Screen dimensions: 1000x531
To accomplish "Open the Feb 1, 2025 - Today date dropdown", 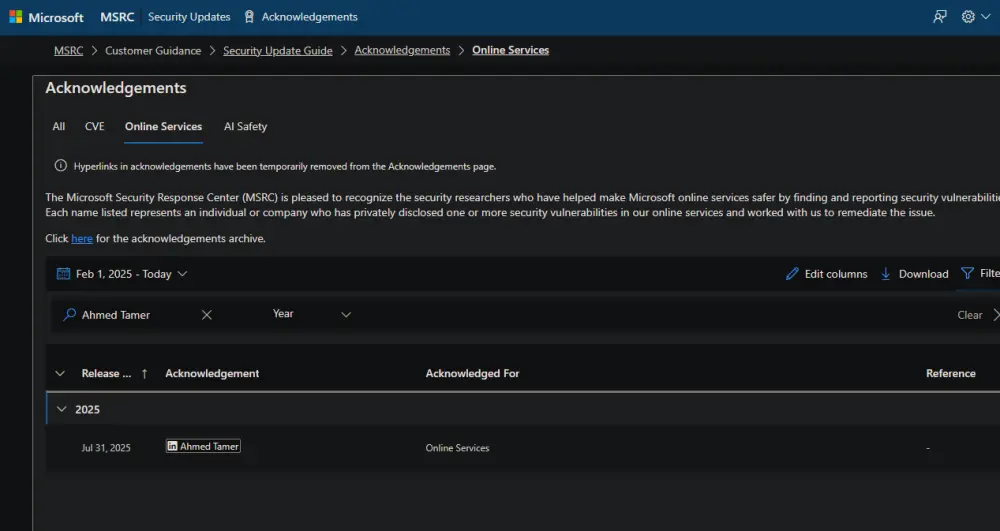I will (122, 273).
